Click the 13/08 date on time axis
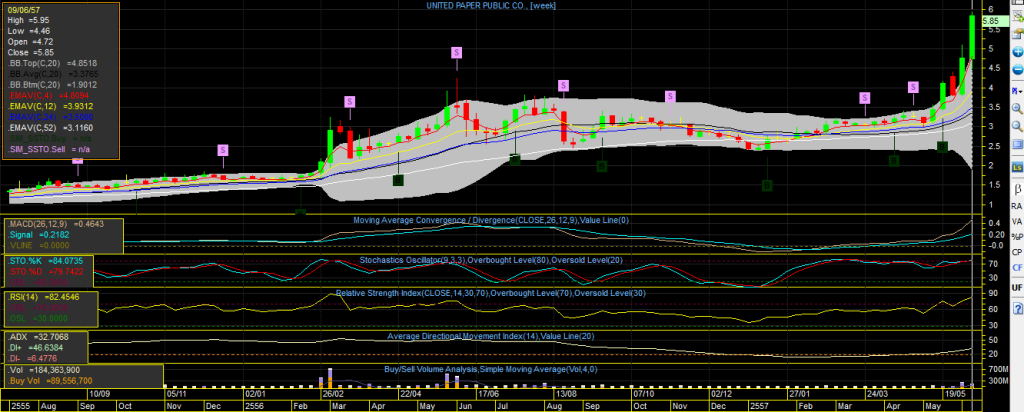The image size is (1024, 412). click(566, 394)
